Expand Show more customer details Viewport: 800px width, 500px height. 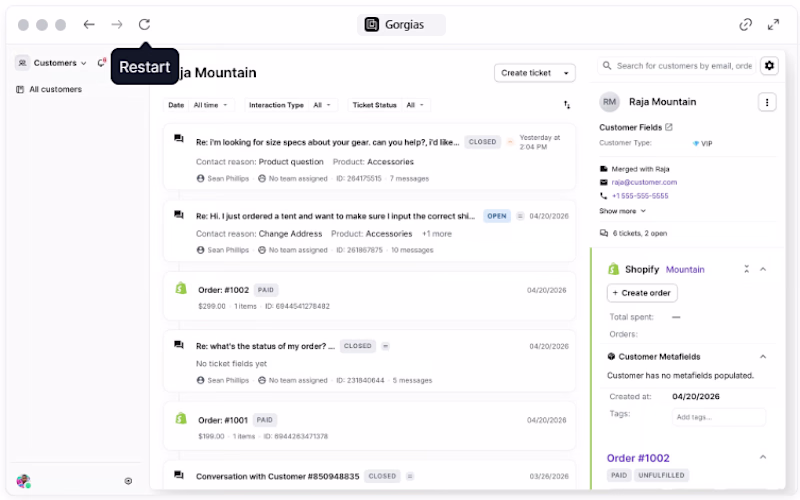click(x=622, y=211)
